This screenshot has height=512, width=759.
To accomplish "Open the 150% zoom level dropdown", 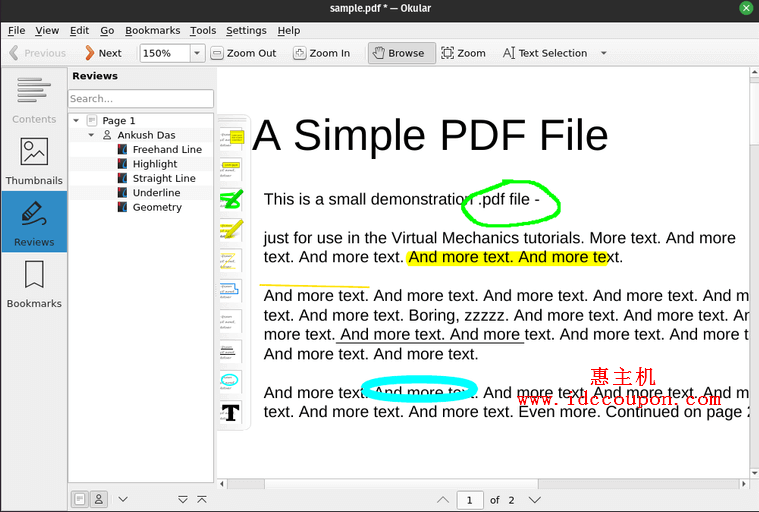I will [x=197, y=53].
